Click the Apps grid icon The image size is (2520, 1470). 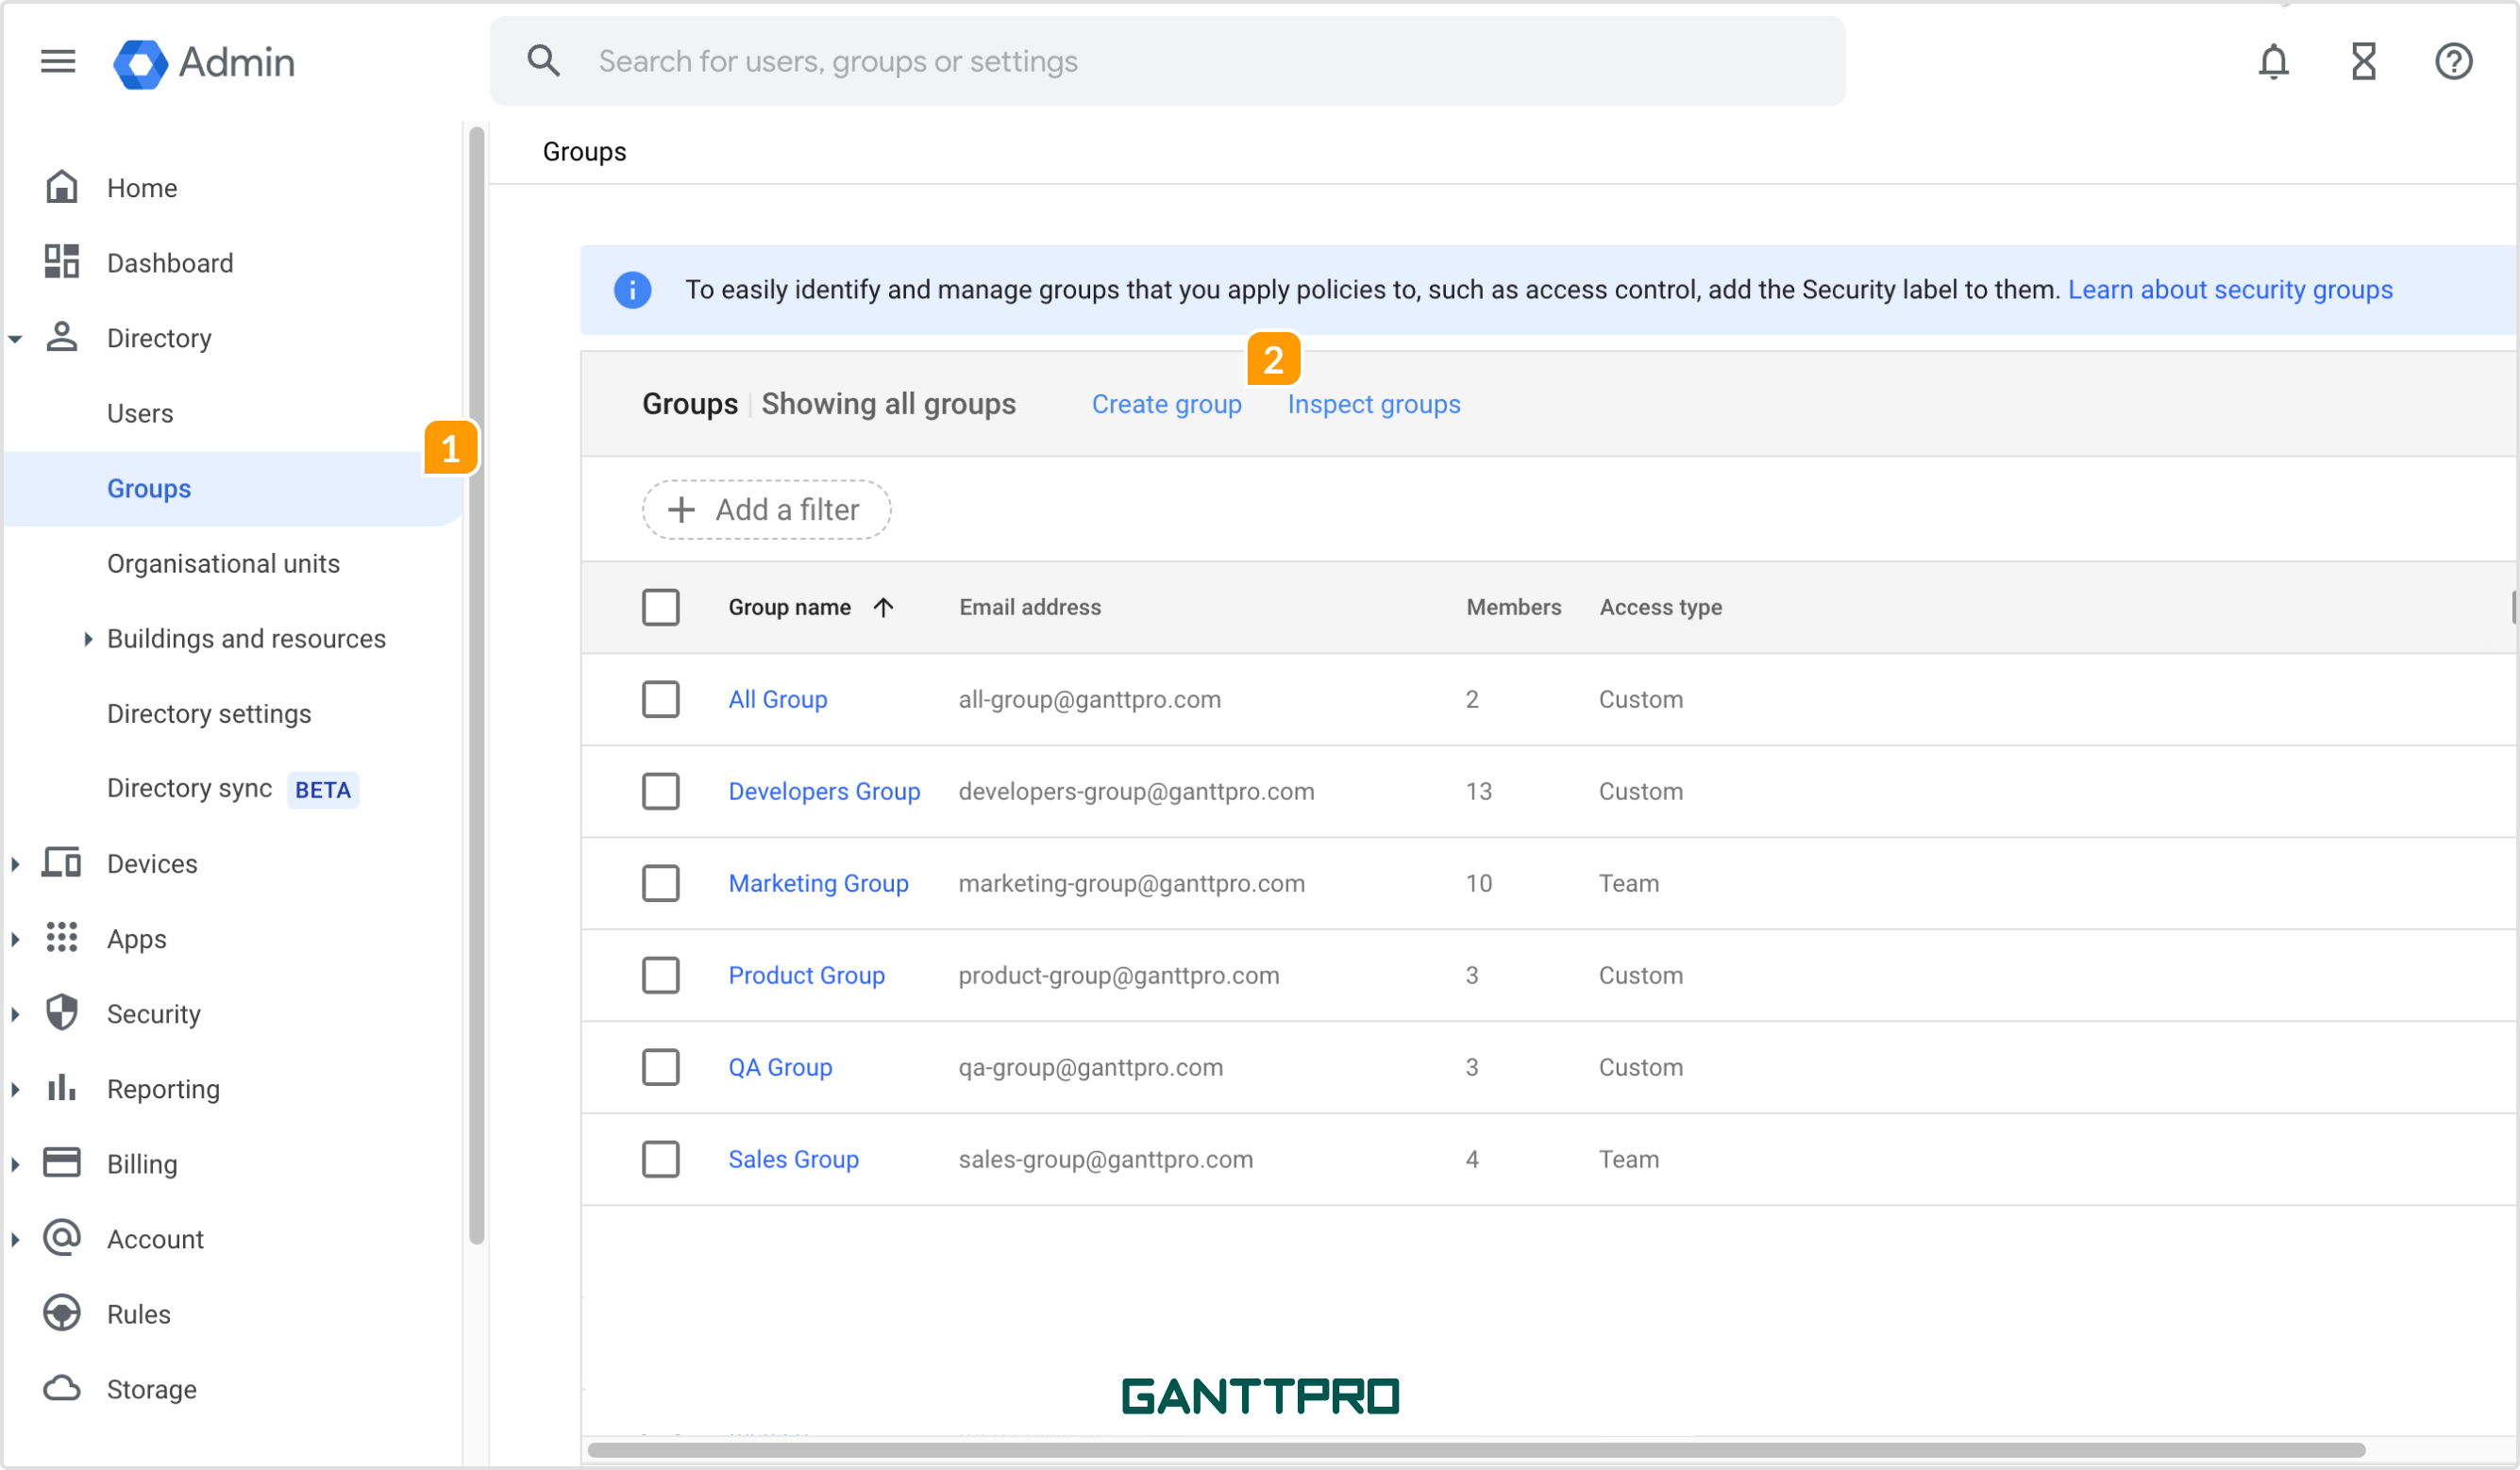(62, 937)
